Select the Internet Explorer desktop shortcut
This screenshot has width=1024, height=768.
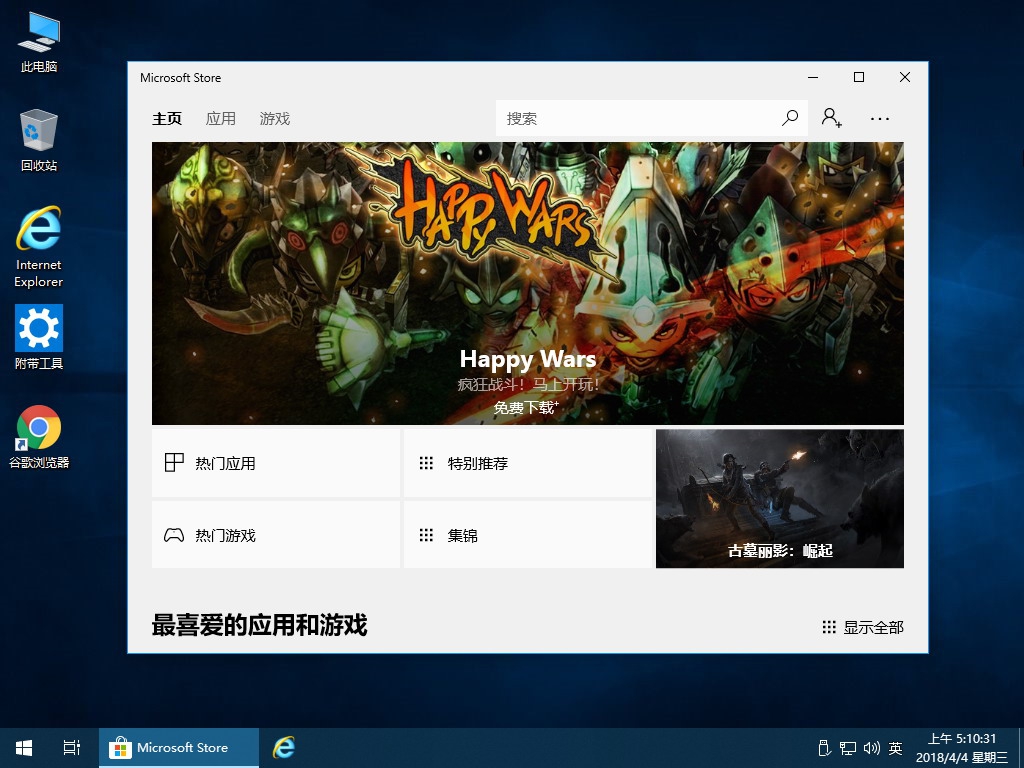coord(39,247)
